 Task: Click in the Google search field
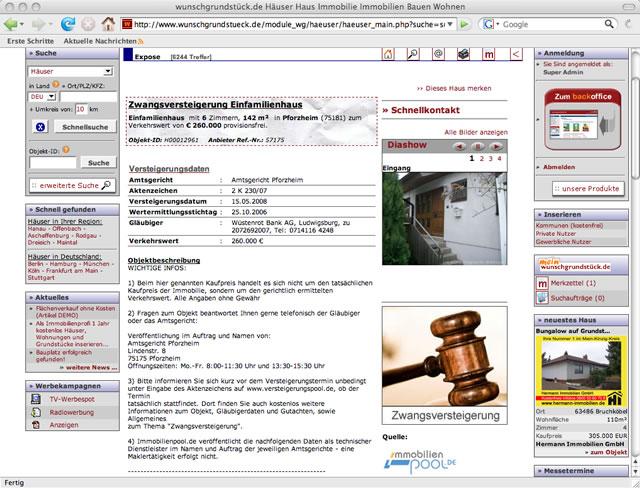[x=552, y=24]
